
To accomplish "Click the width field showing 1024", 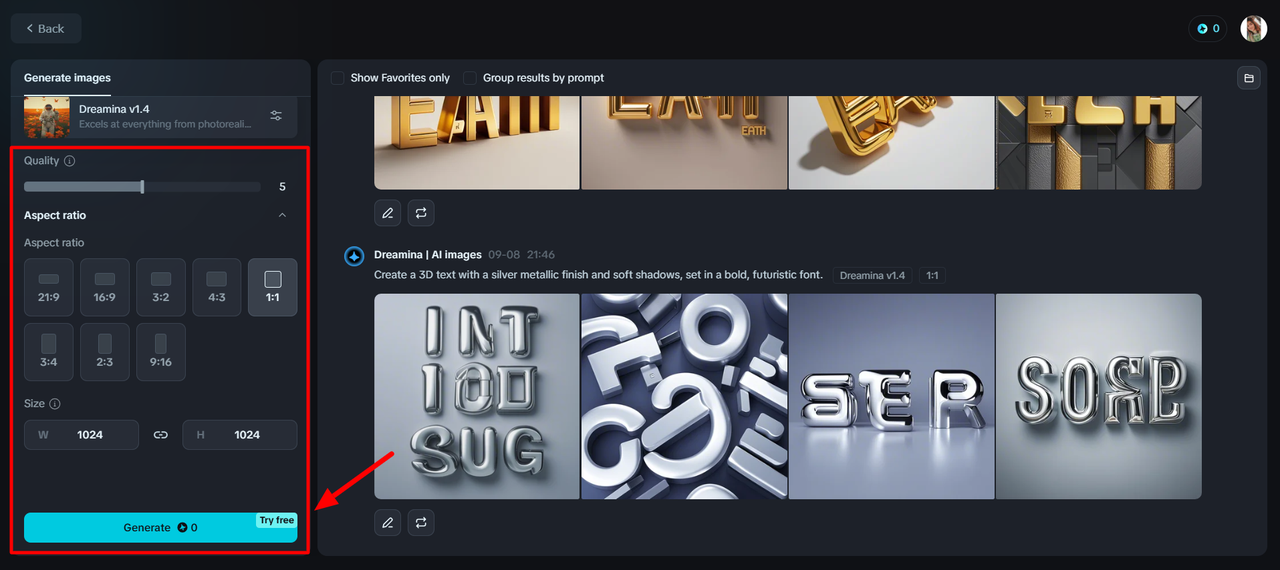I will click(81, 435).
